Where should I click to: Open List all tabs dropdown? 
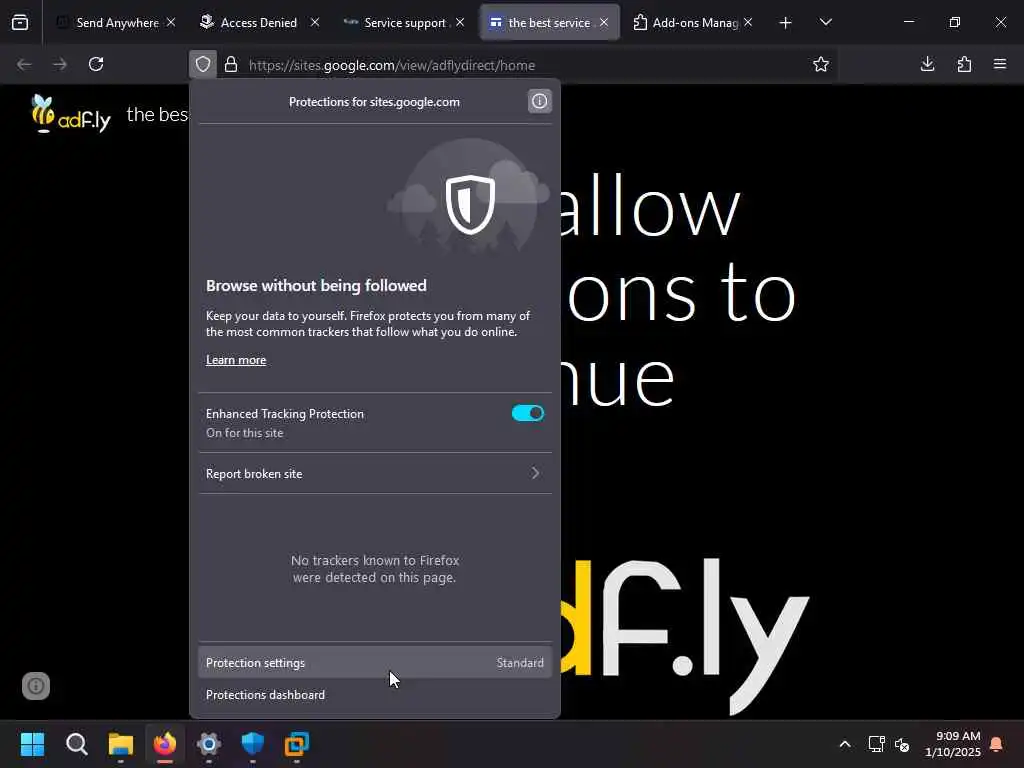(825, 23)
